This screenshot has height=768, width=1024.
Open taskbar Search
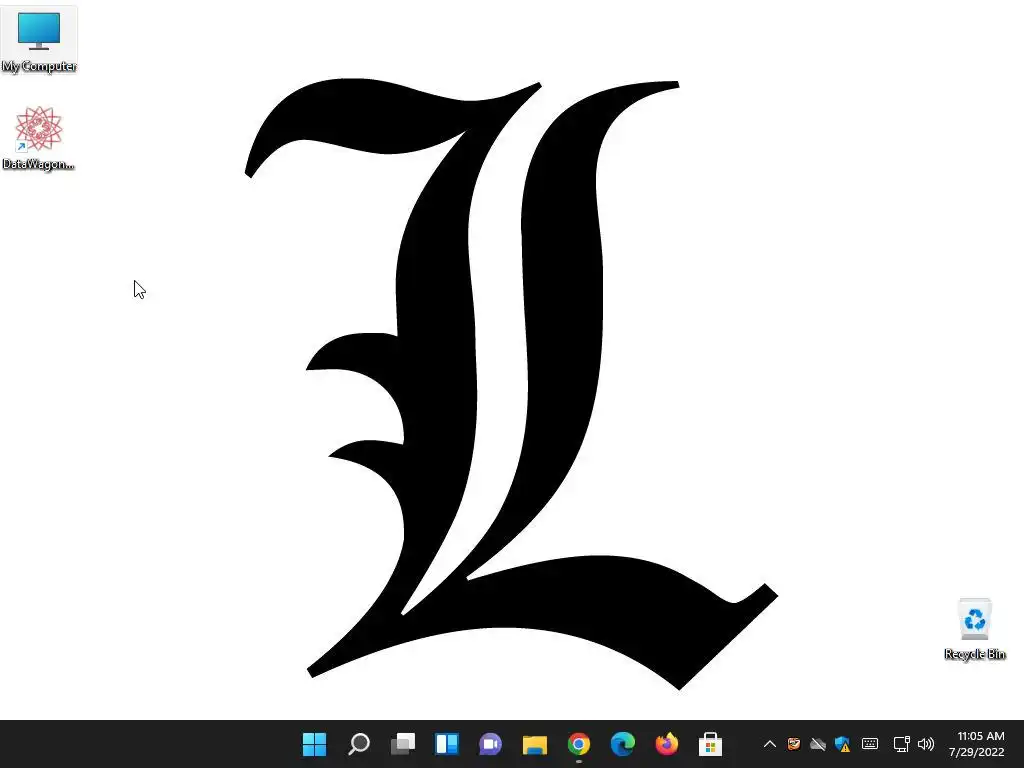point(359,744)
